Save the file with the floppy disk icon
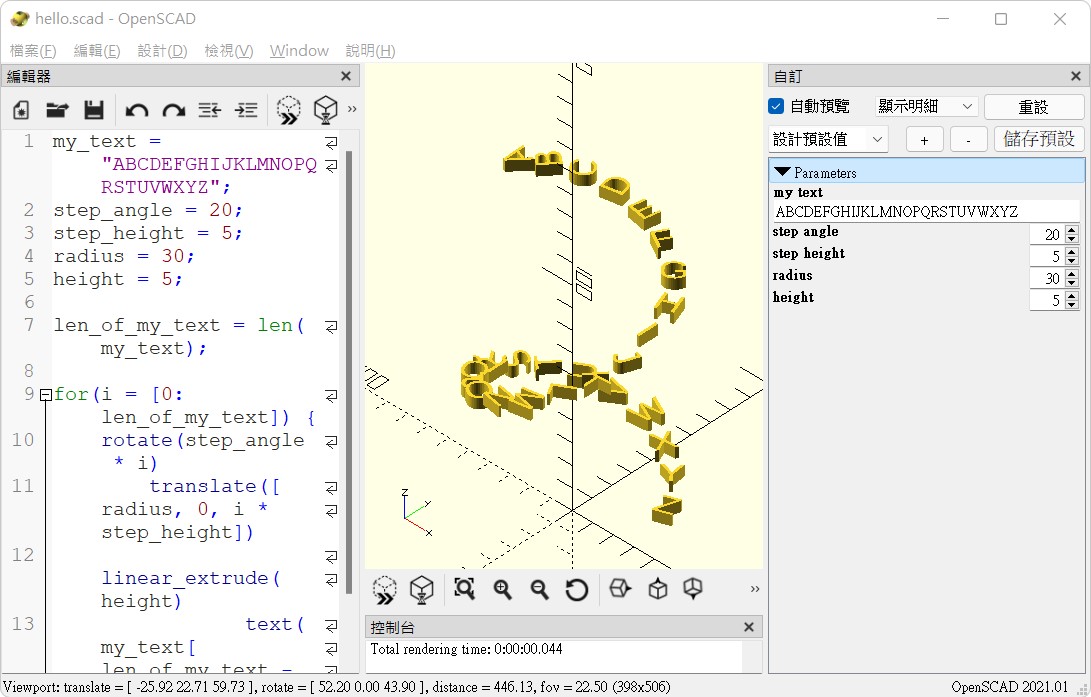The height and width of the screenshot is (697, 1091). click(x=94, y=110)
